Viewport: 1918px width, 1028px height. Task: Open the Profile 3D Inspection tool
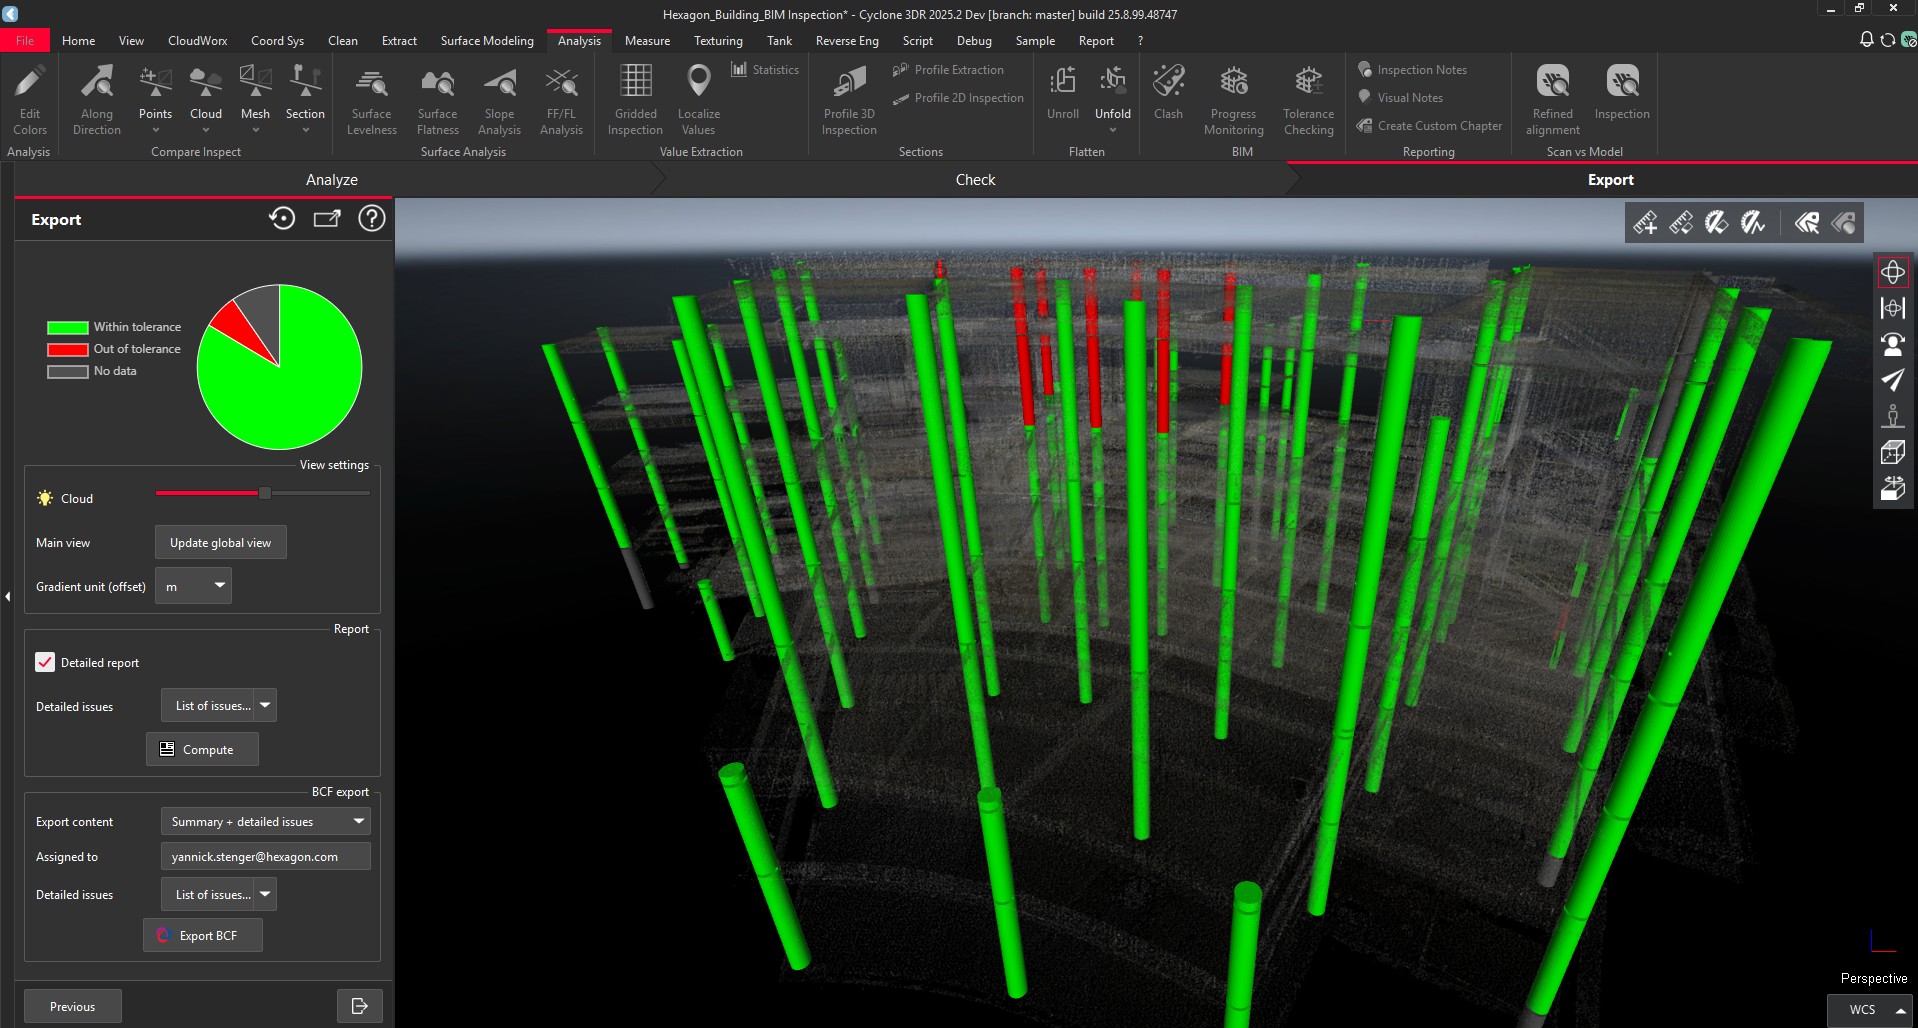(848, 95)
